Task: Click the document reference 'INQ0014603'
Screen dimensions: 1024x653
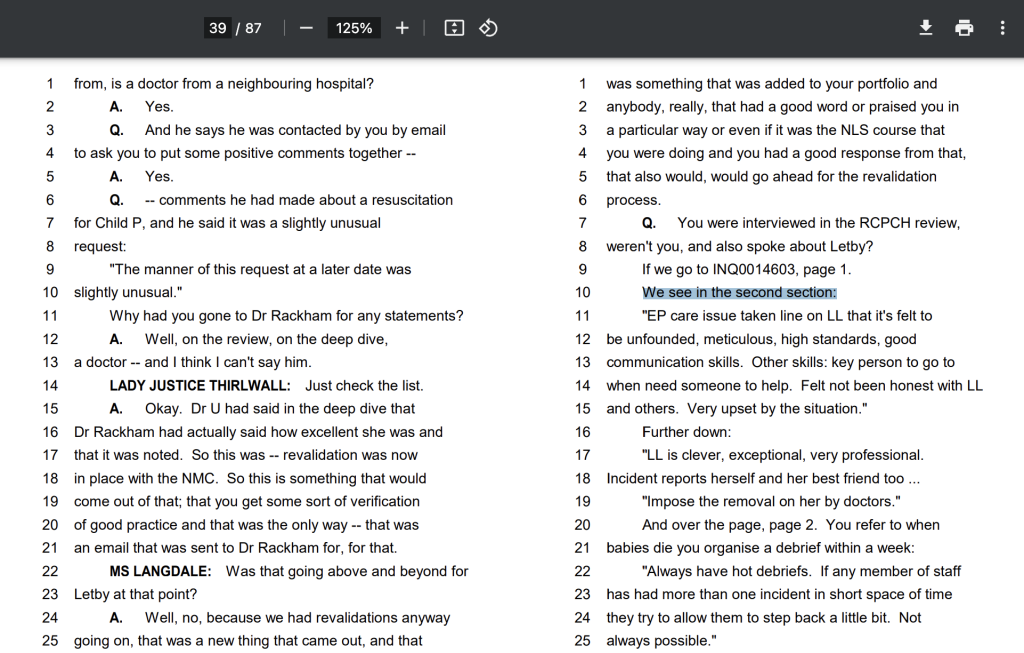Action: pos(753,270)
